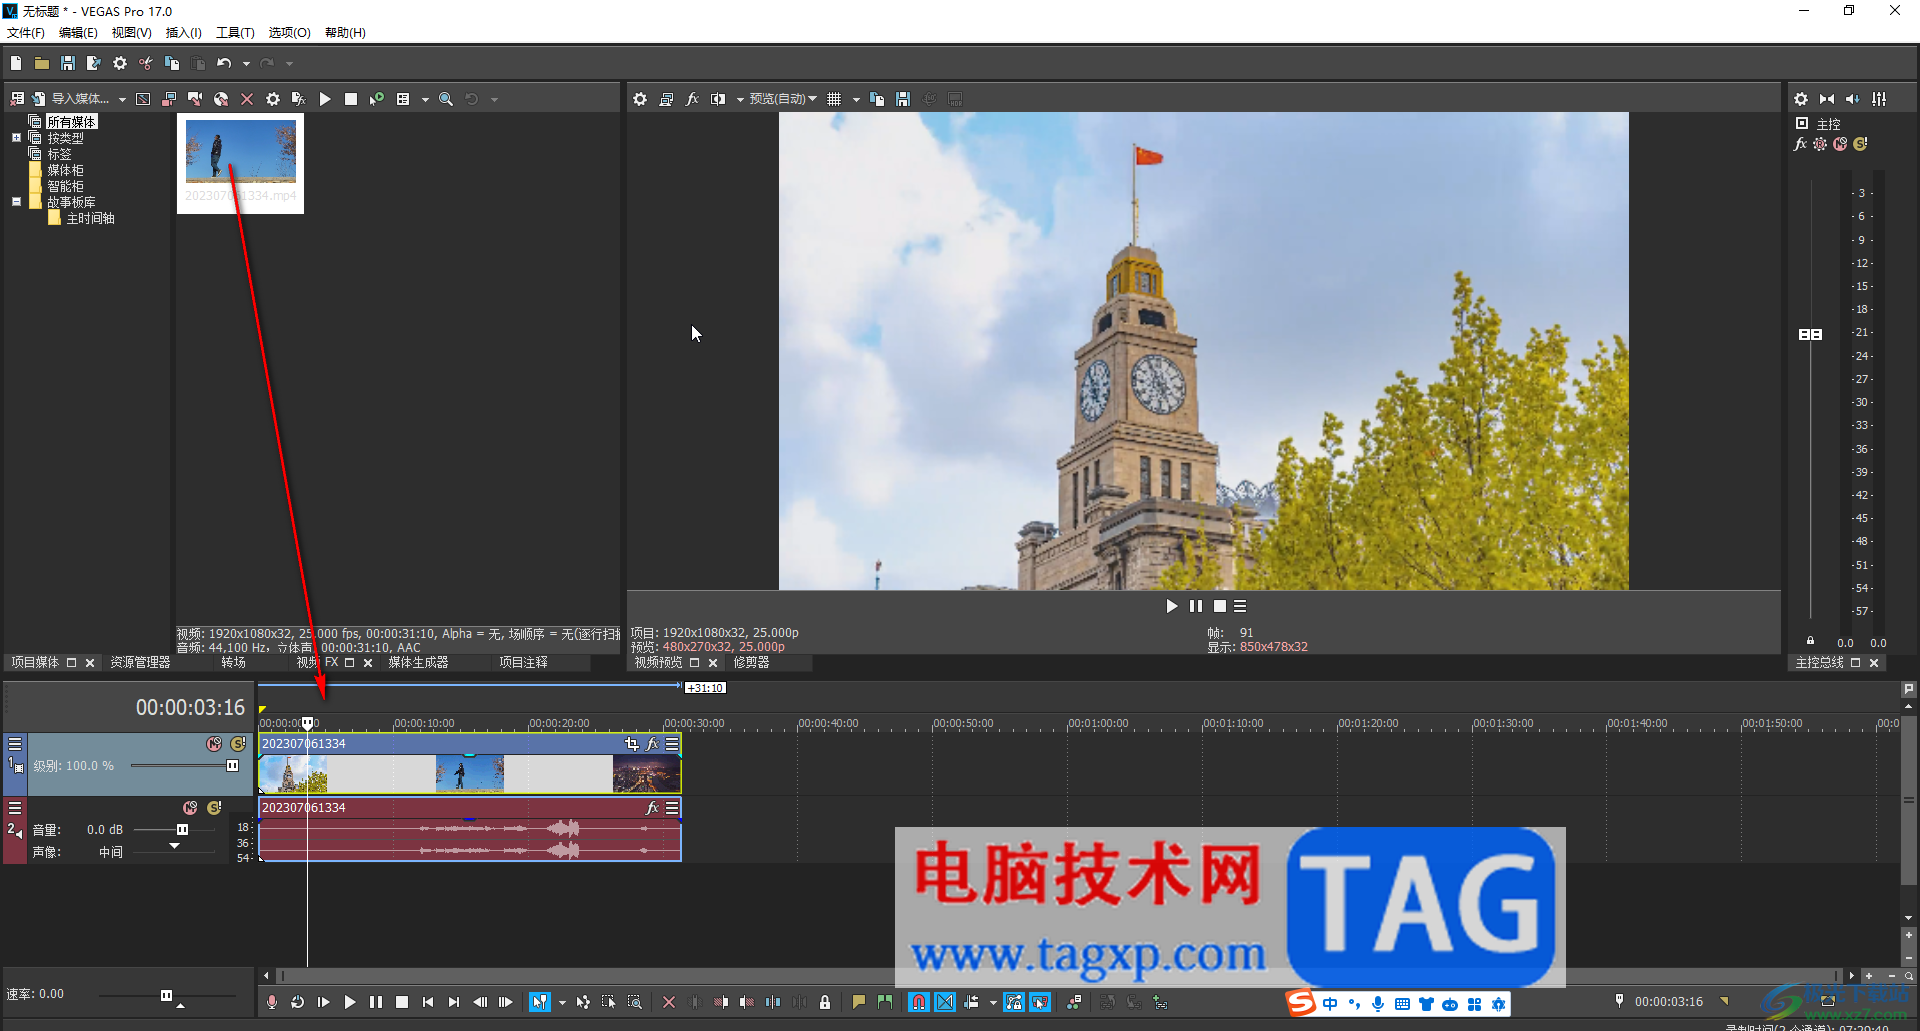Select the envelope edit tool
1920x1031 pixels.
click(583, 1002)
